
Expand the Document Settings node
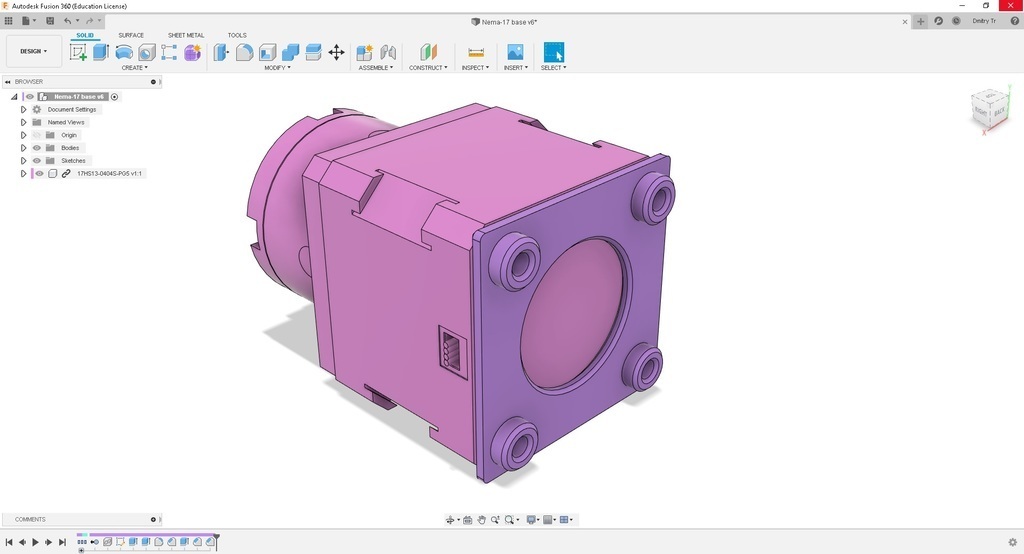[23, 109]
